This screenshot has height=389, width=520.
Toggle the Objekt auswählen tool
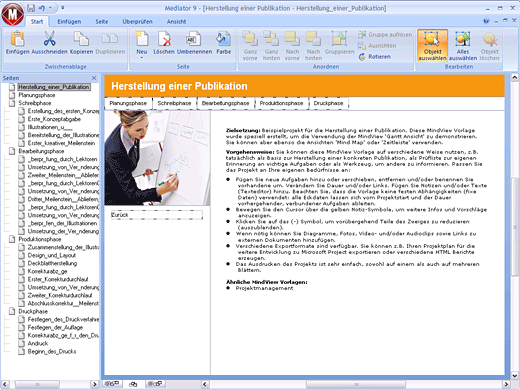click(x=432, y=45)
